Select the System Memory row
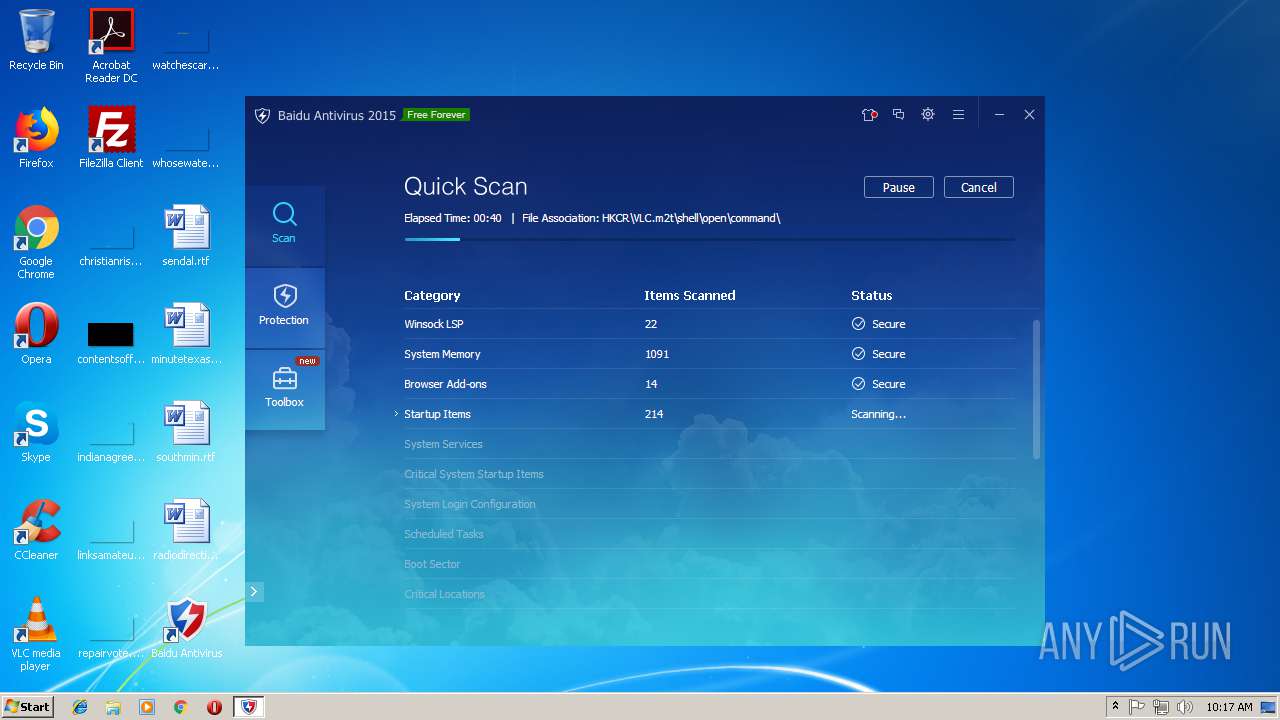The width and height of the screenshot is (1280, 720). click(709, 354)
